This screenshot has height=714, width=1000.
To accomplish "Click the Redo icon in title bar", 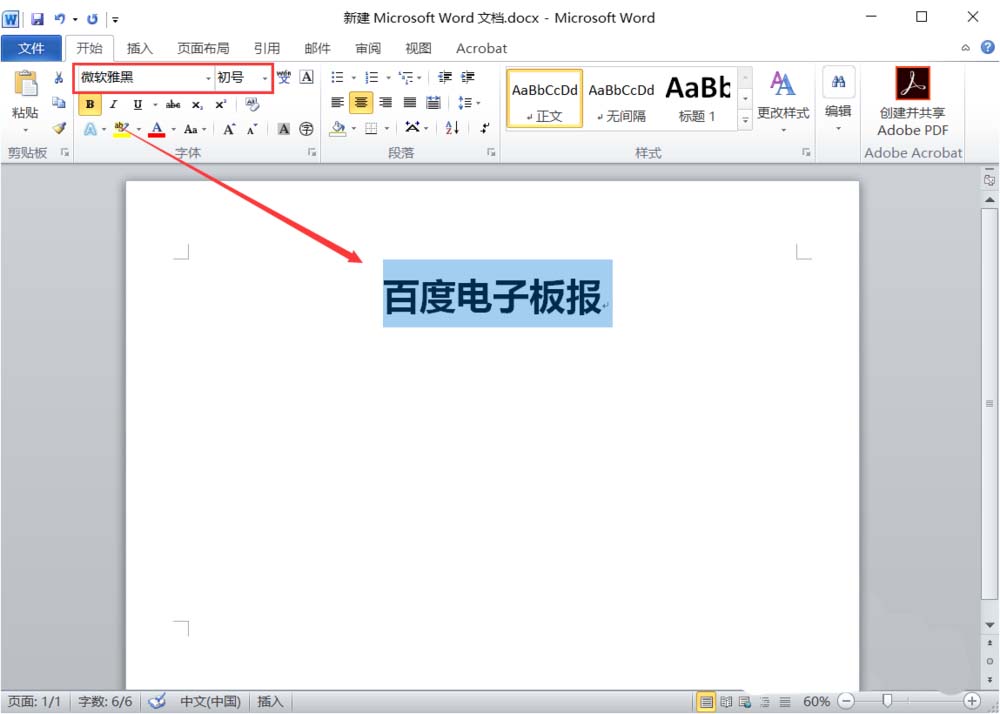I will click(92, 19).
